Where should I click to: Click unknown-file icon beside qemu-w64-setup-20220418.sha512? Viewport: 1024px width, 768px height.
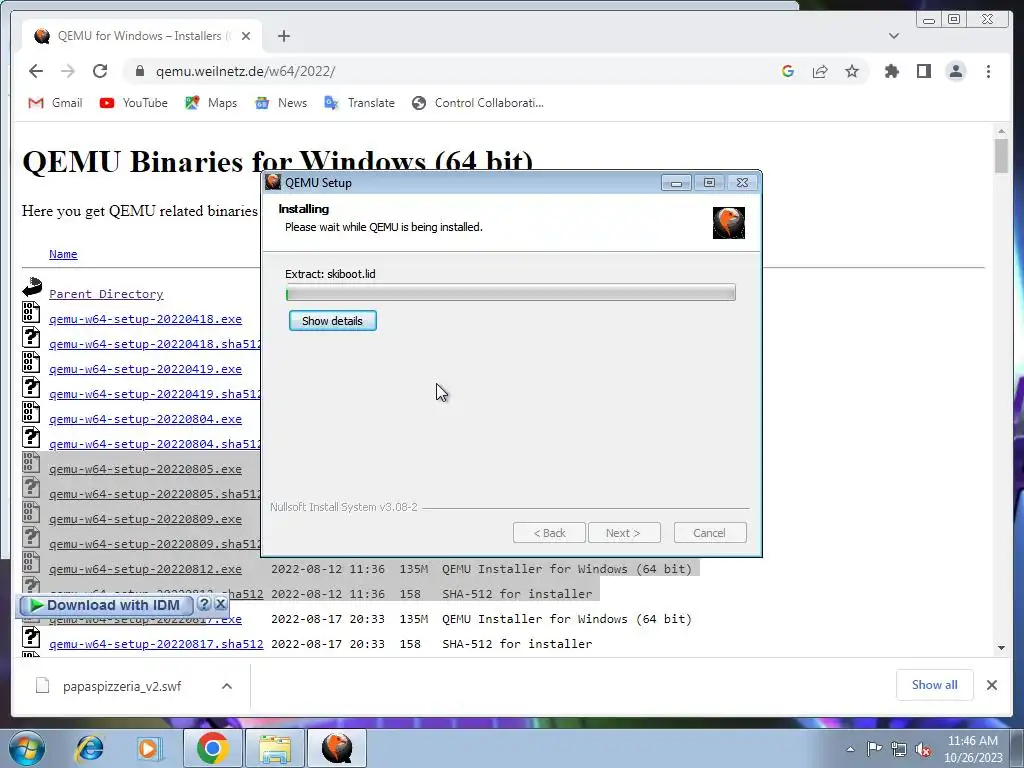(31, 337)
